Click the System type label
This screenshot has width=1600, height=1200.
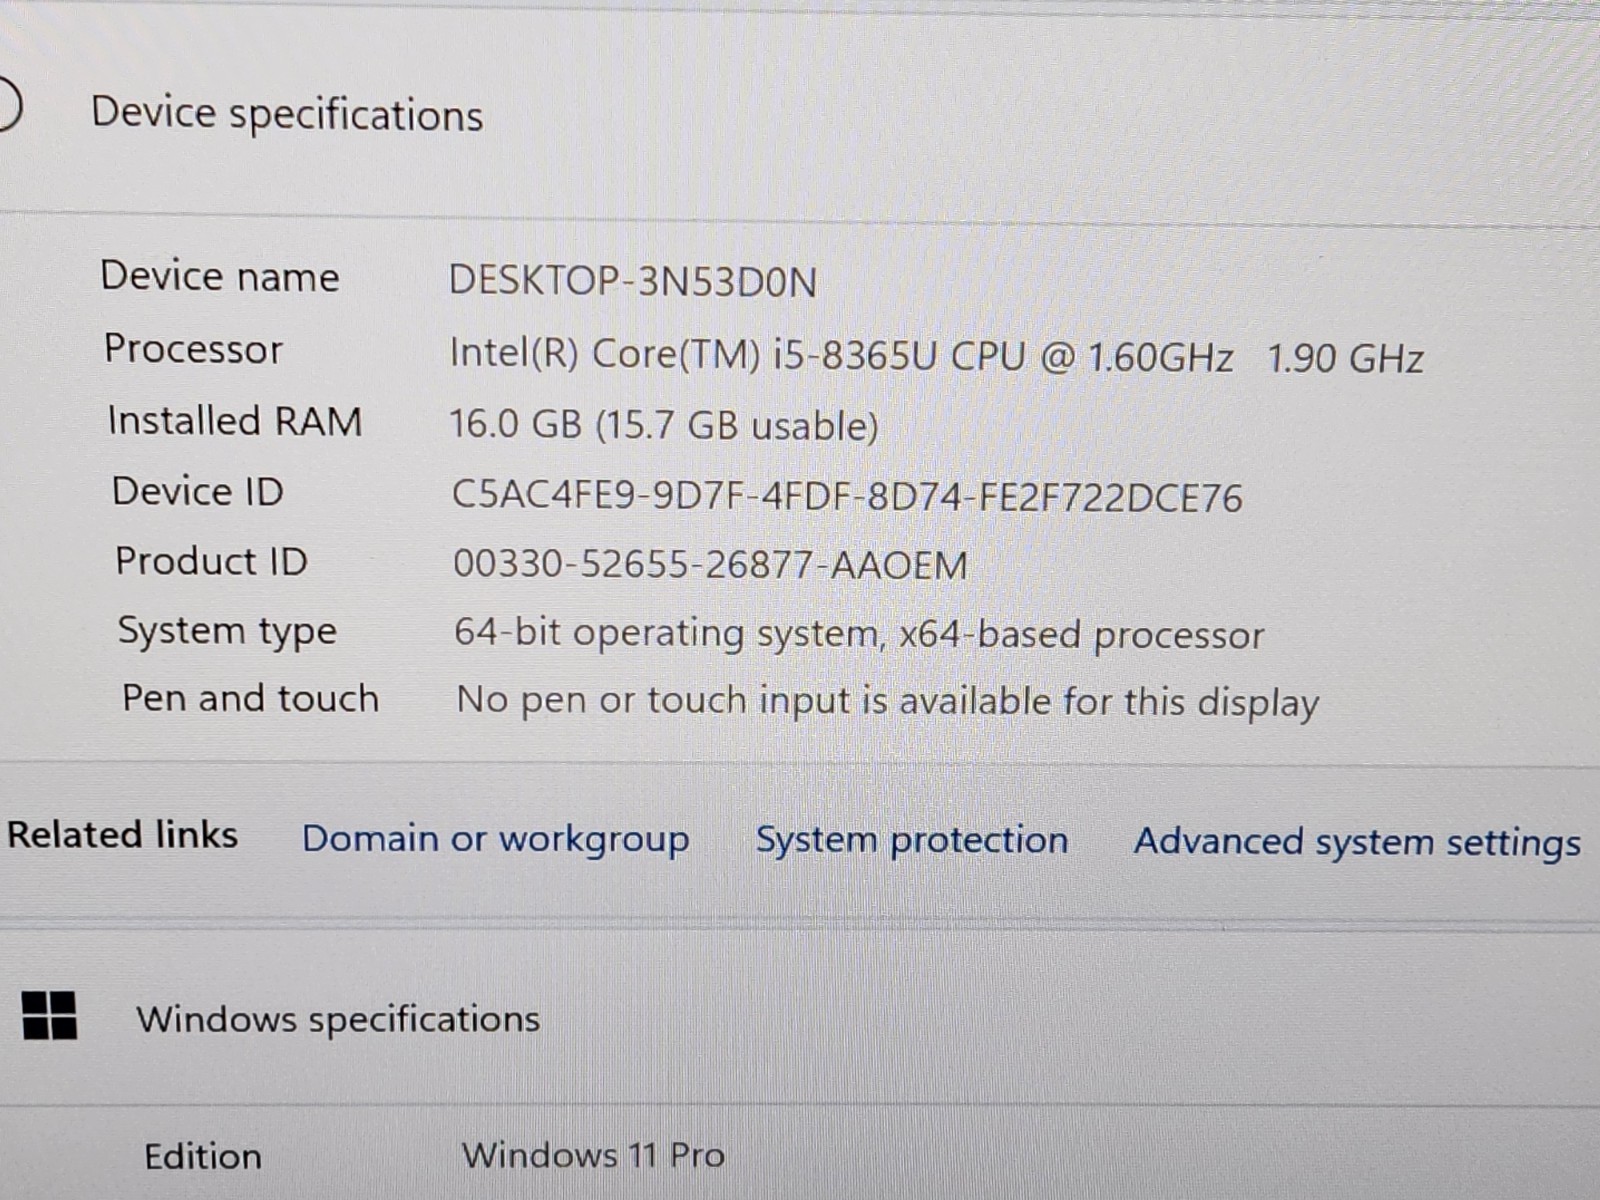227,631
